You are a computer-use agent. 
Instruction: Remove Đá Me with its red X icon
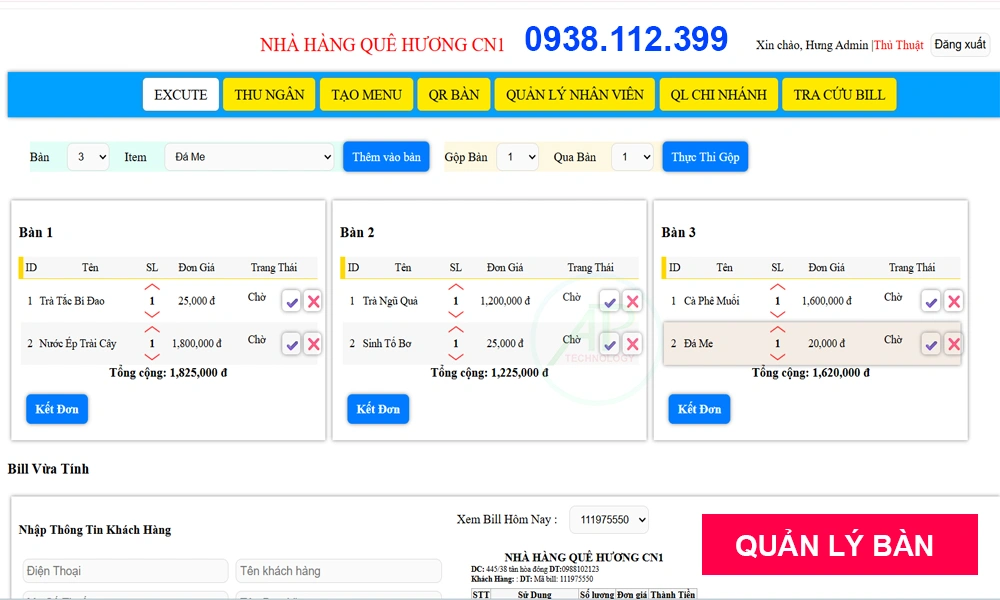[954, 343]
